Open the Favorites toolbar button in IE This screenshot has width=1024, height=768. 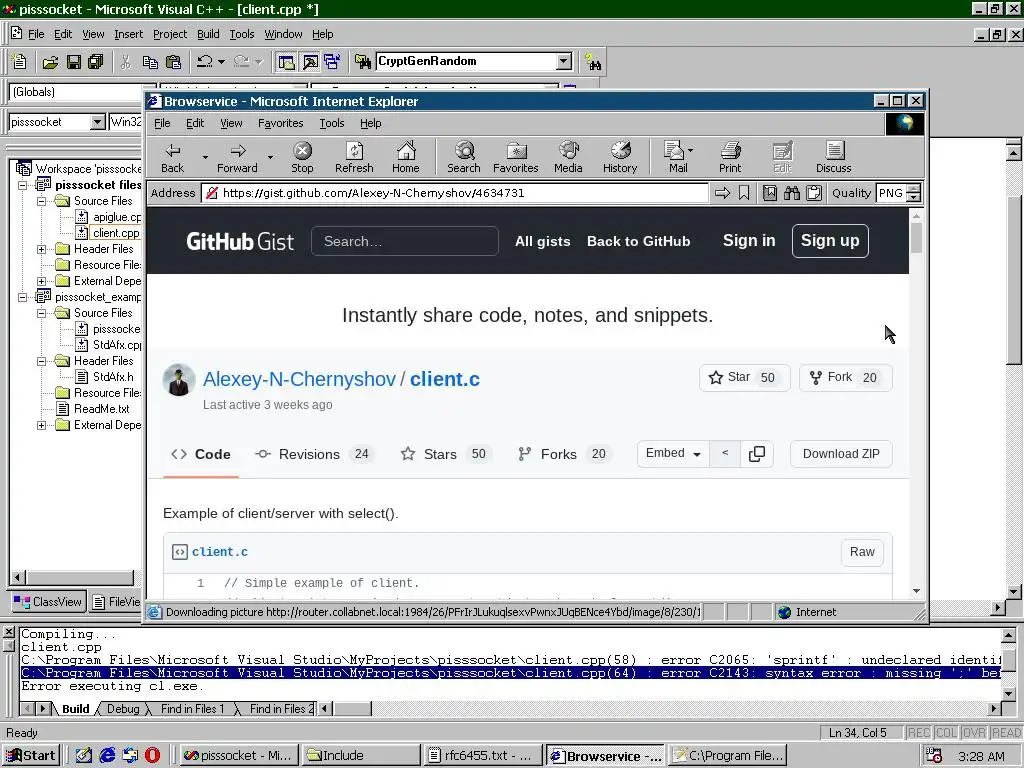pos(515,157)
